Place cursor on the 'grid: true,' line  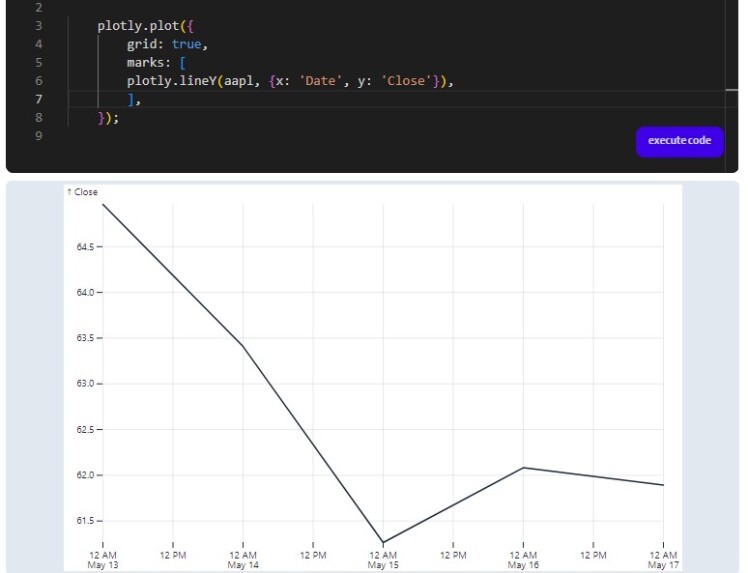(167, 44)
